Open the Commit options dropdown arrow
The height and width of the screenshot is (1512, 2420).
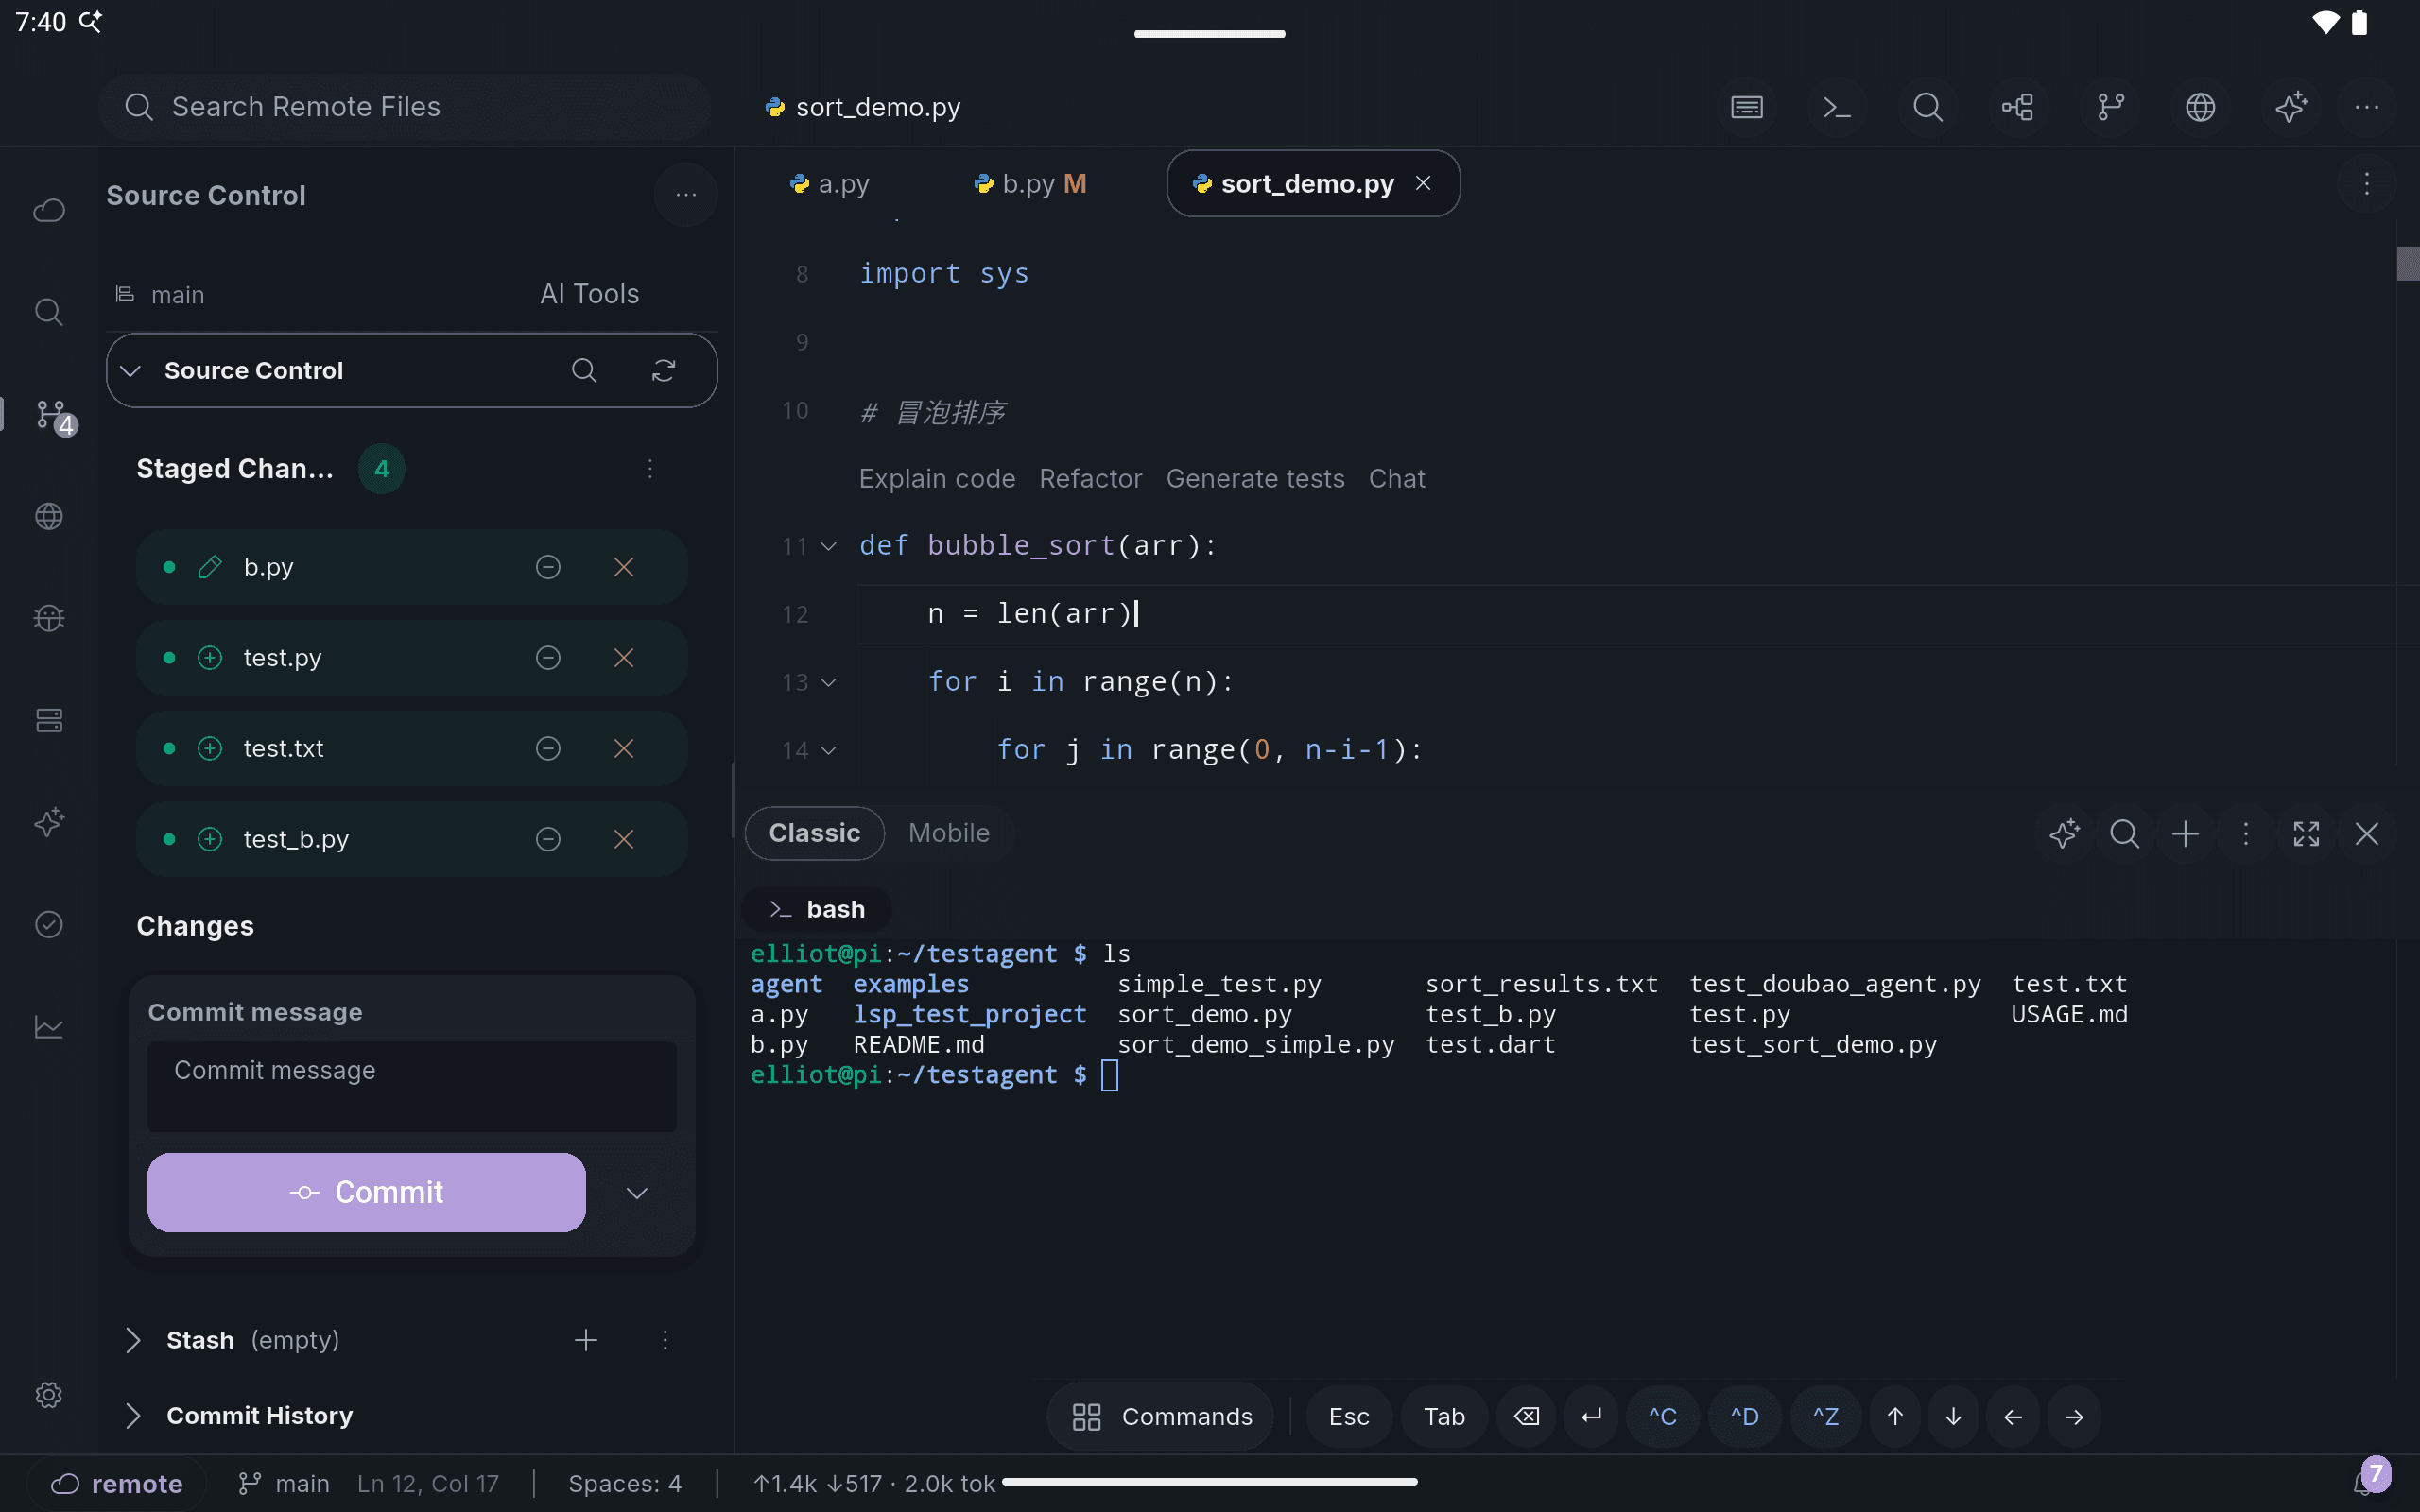tap(637, 1193)
